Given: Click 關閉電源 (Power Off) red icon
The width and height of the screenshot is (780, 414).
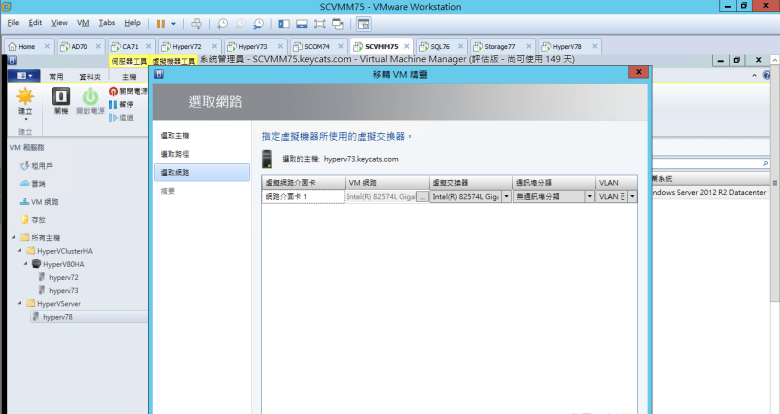Looking at the screenshot, I should point(114,91).
